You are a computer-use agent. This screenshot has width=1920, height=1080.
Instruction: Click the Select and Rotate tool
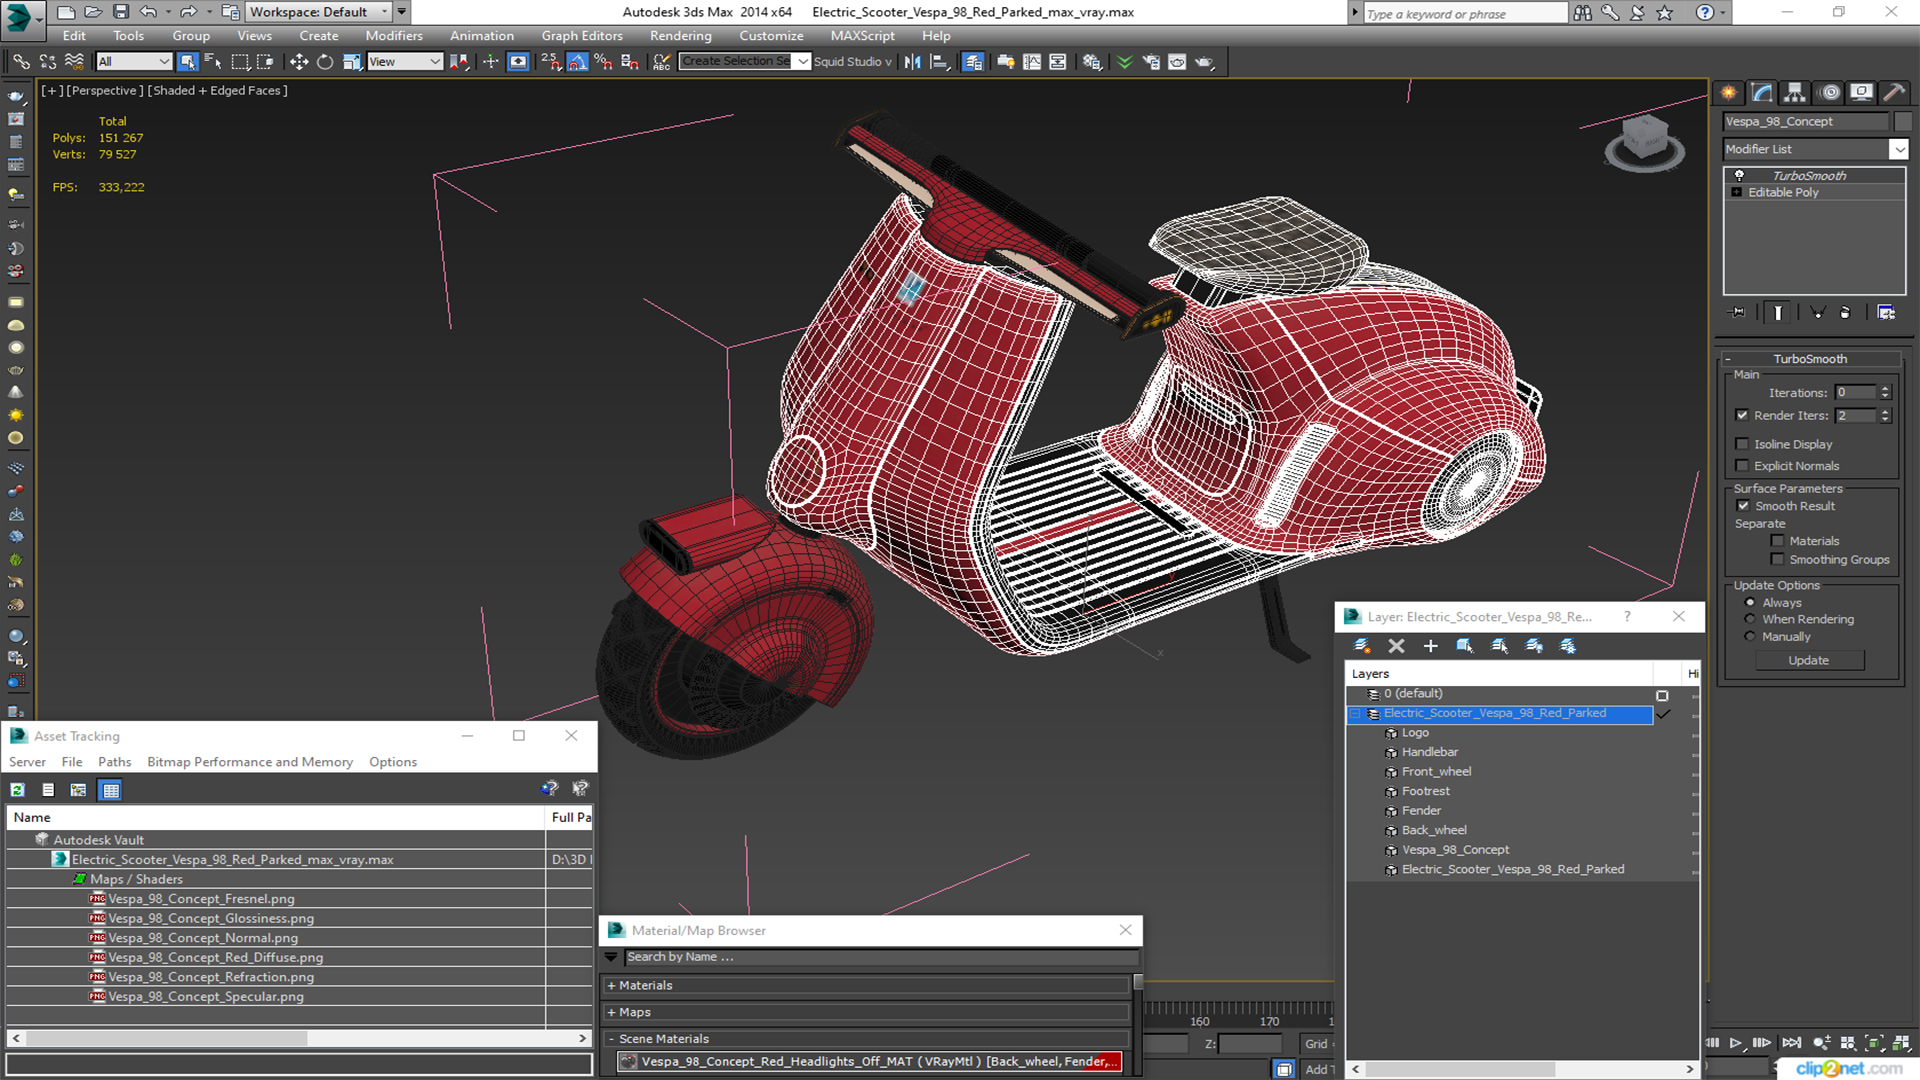point(325,62)
